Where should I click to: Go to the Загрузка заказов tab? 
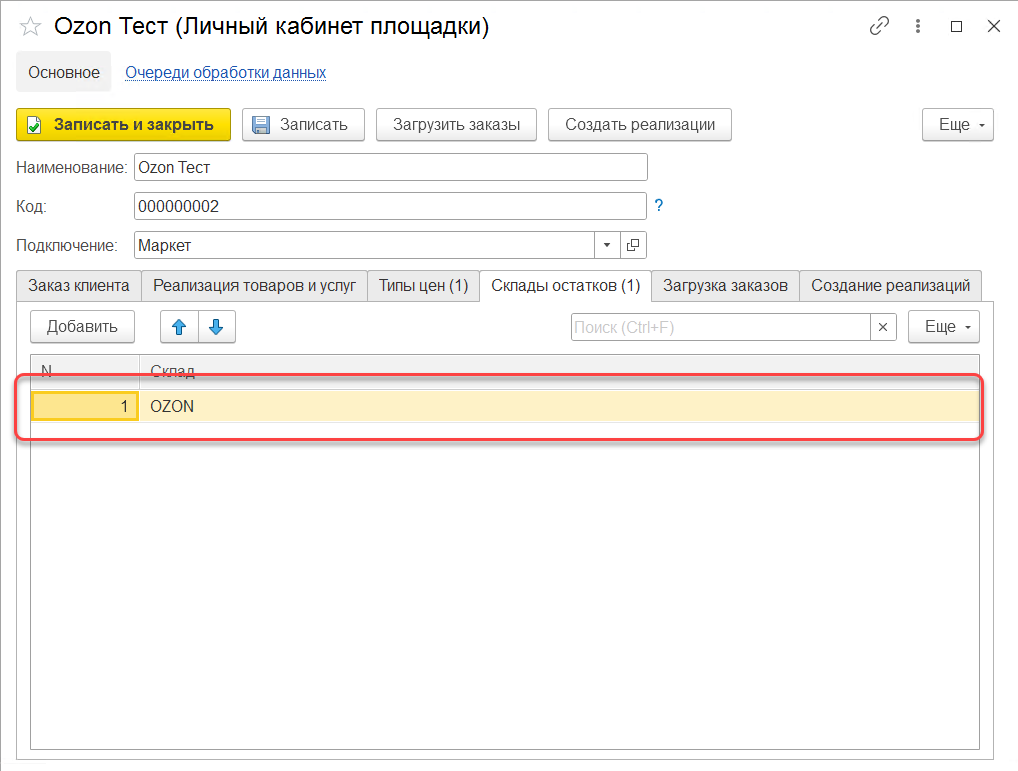click(725, 286)
